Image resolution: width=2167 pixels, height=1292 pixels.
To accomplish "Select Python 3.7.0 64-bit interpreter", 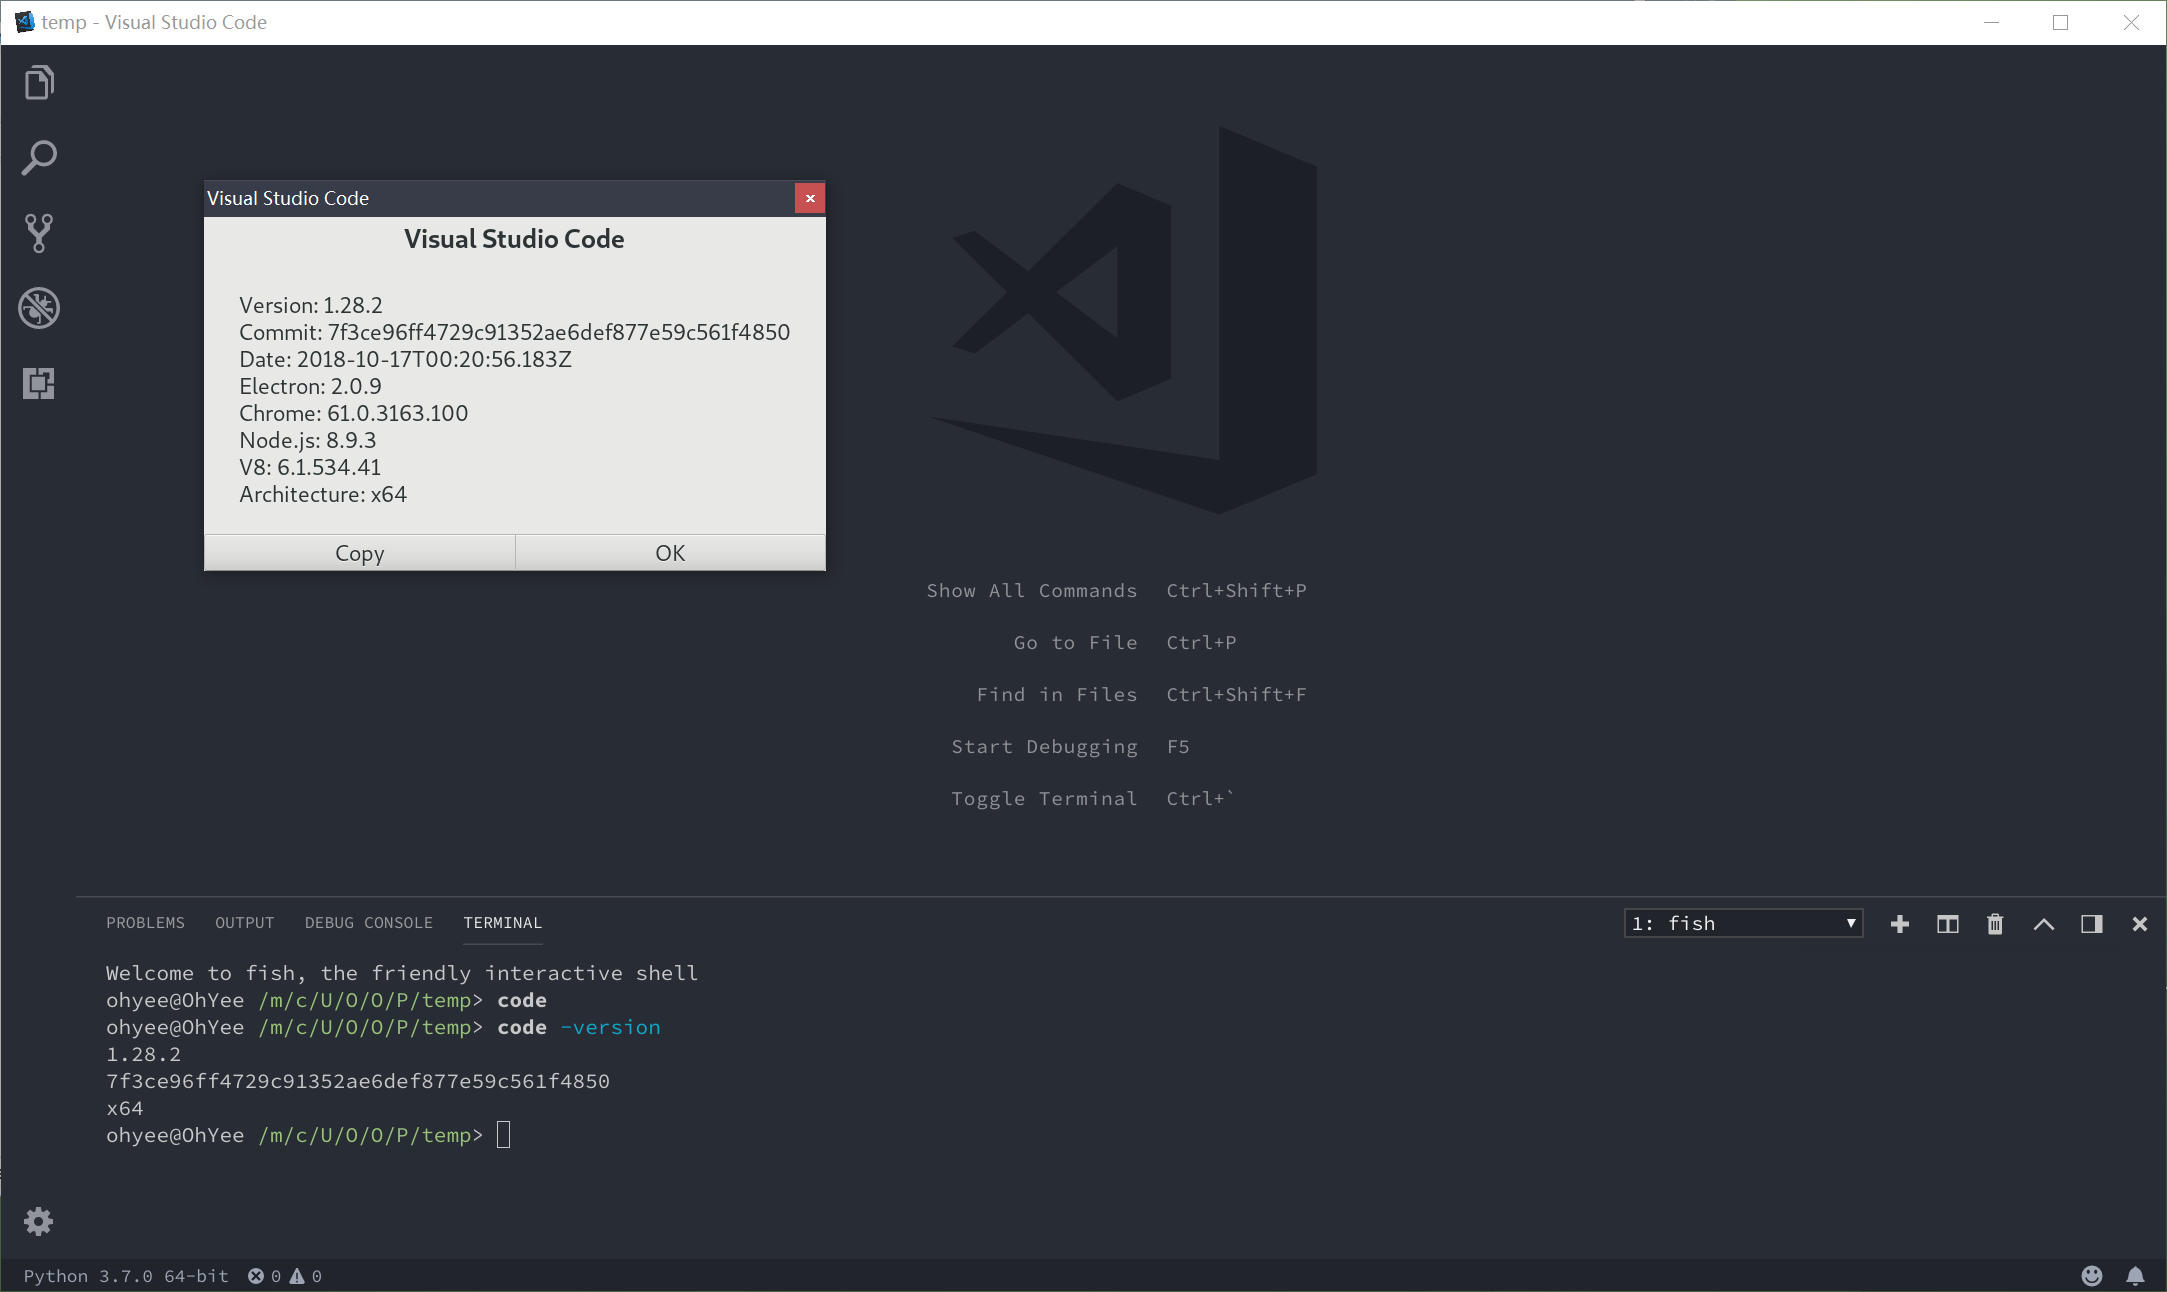I will (126, 1276).
